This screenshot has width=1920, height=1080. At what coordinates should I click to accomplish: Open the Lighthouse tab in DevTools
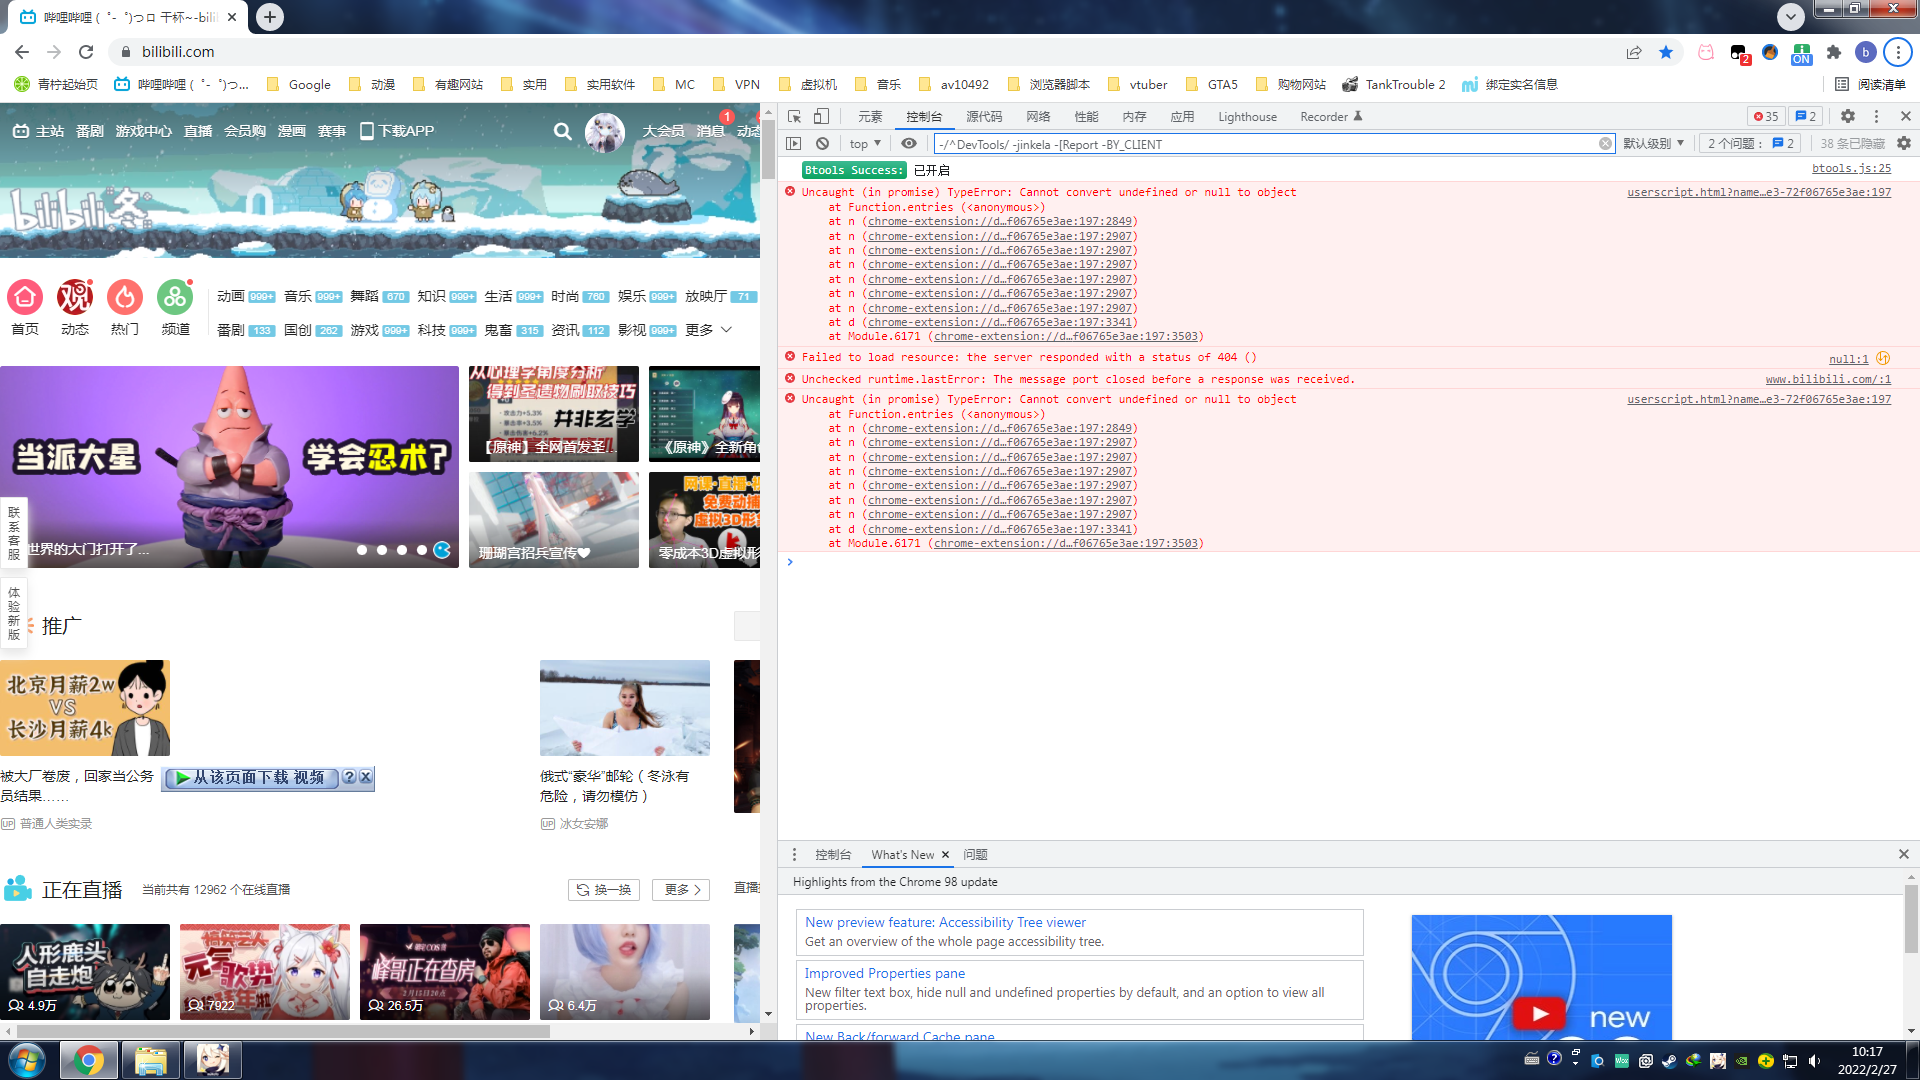(x=1247, y=116)
